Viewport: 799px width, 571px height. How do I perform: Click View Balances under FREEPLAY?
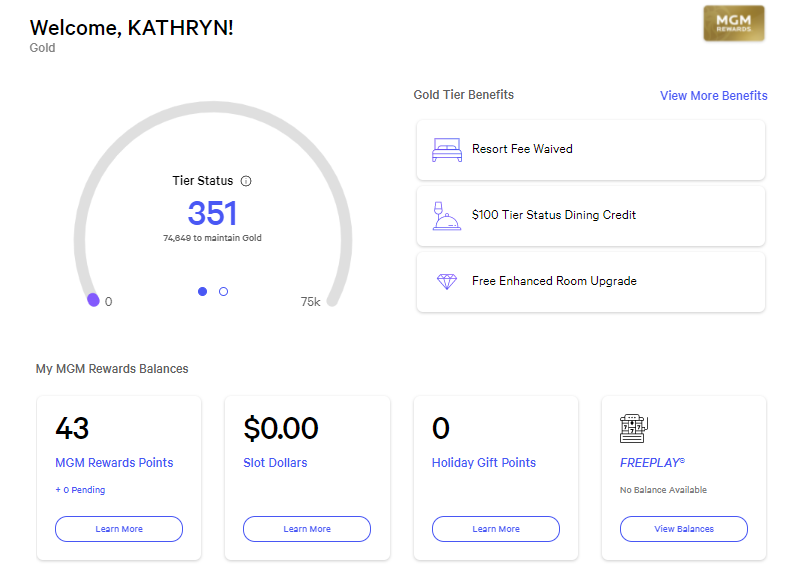[x=684, y=529]
